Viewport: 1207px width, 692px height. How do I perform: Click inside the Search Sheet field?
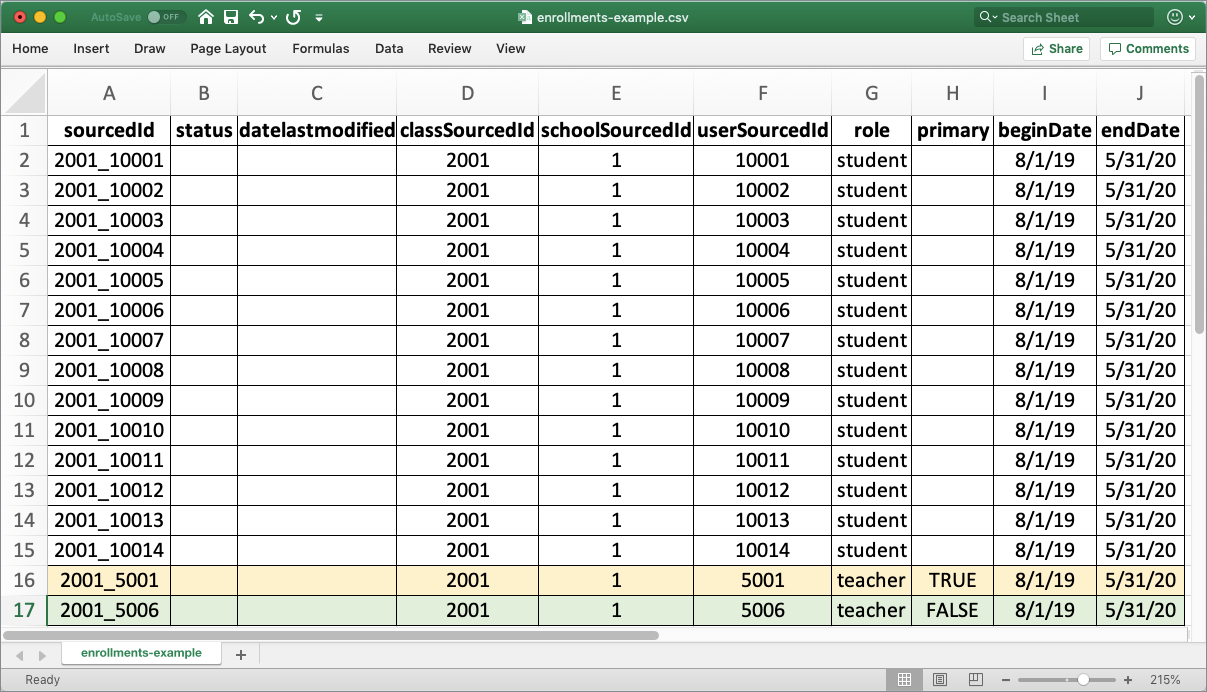pos(1070,17)
